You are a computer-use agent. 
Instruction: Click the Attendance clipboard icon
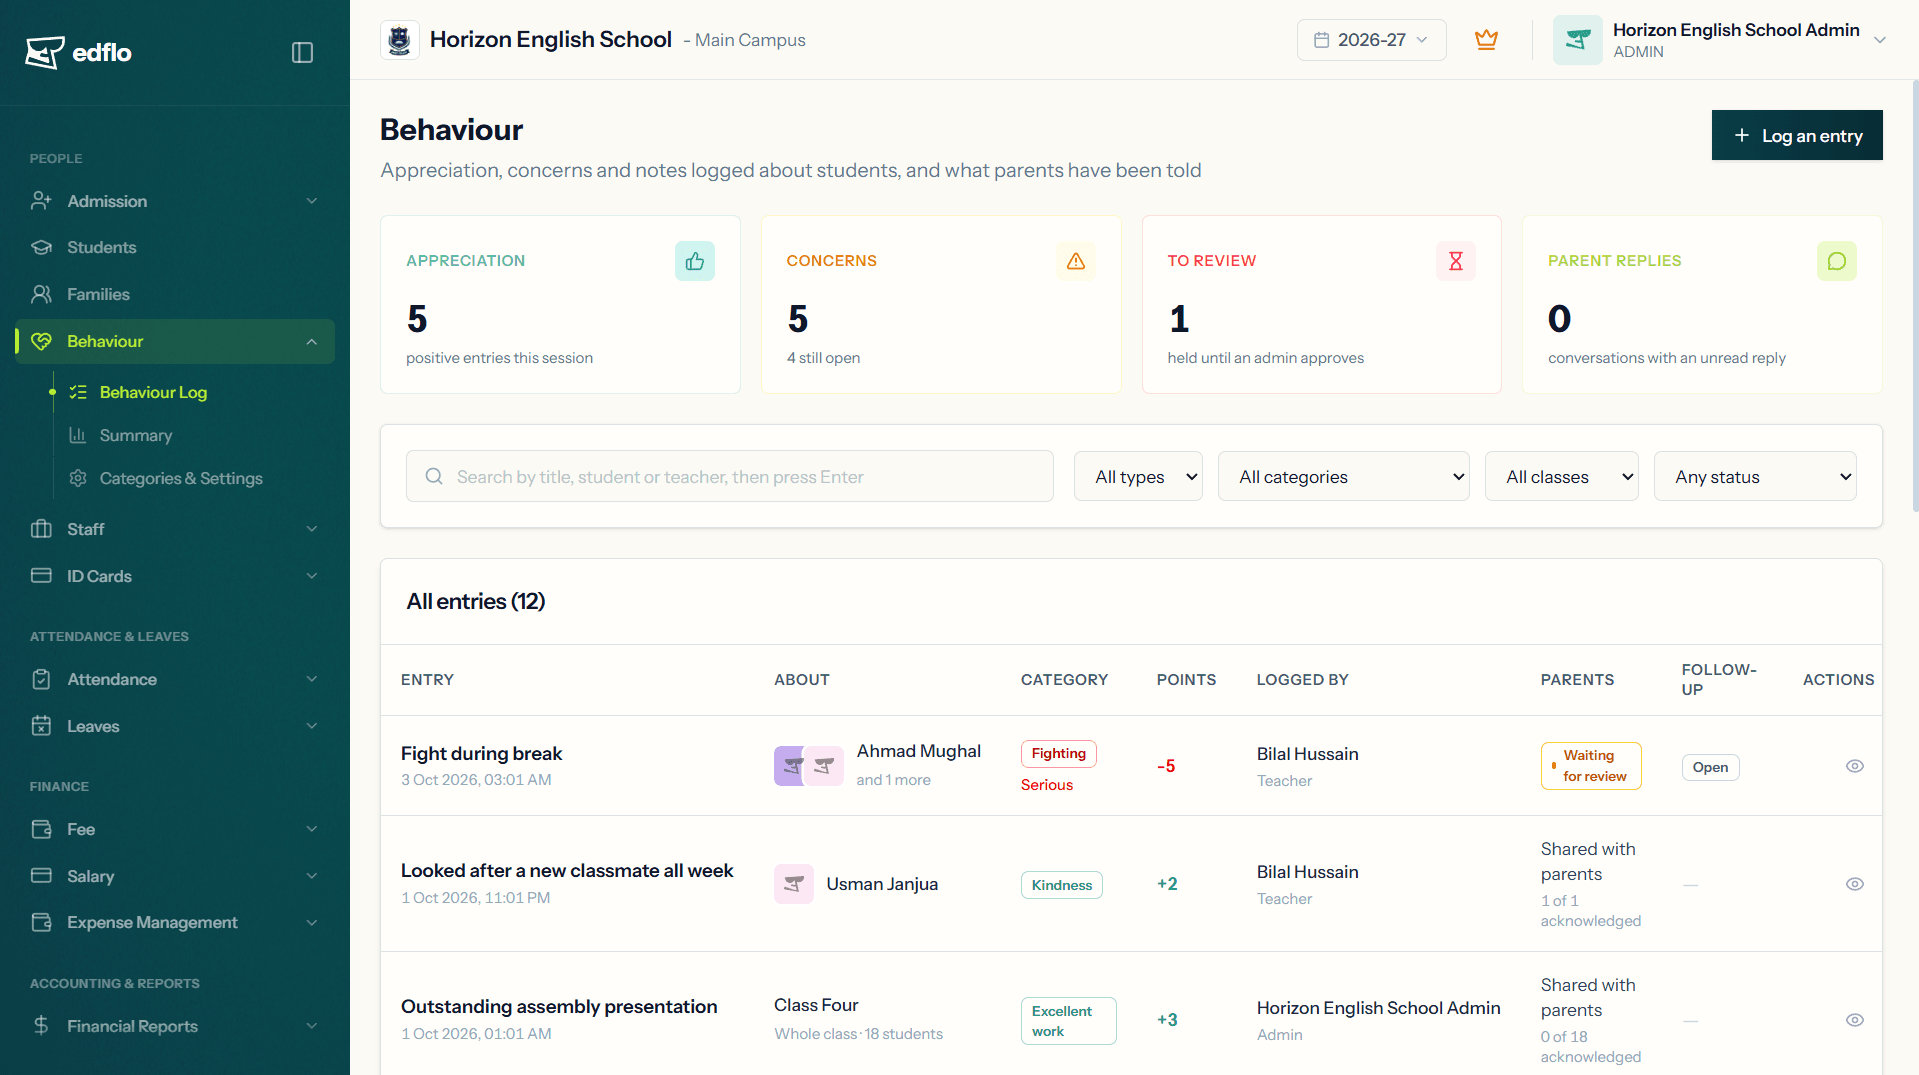41,679
